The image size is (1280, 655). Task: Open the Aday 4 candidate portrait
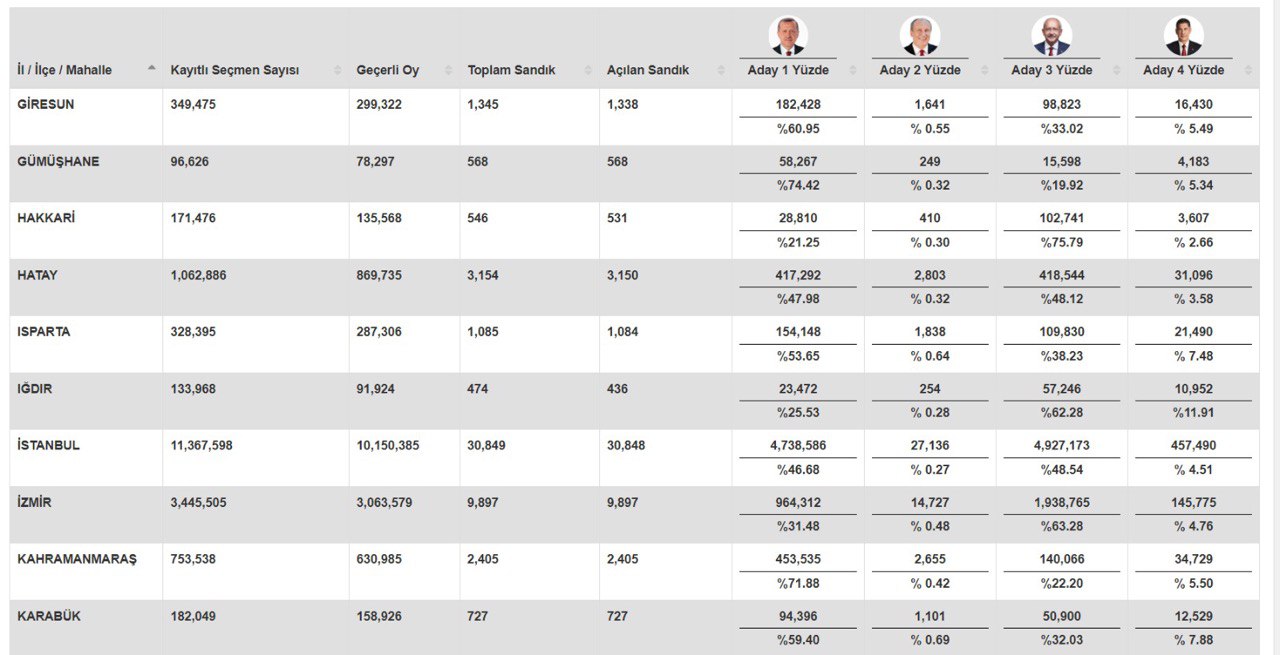pos(1183,36)
